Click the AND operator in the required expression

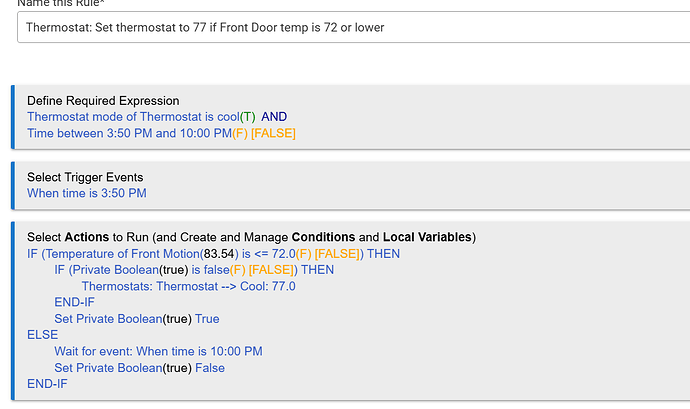(274, 117)
